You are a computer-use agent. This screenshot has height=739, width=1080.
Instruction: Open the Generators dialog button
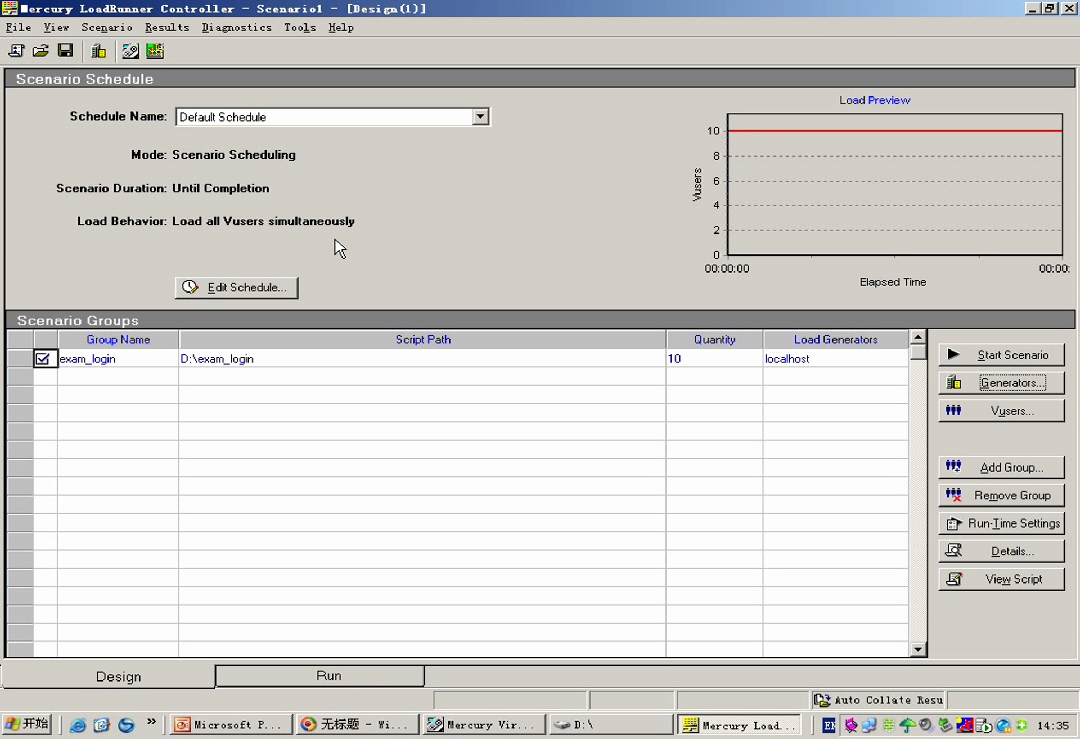click(x=1001, y=383)
